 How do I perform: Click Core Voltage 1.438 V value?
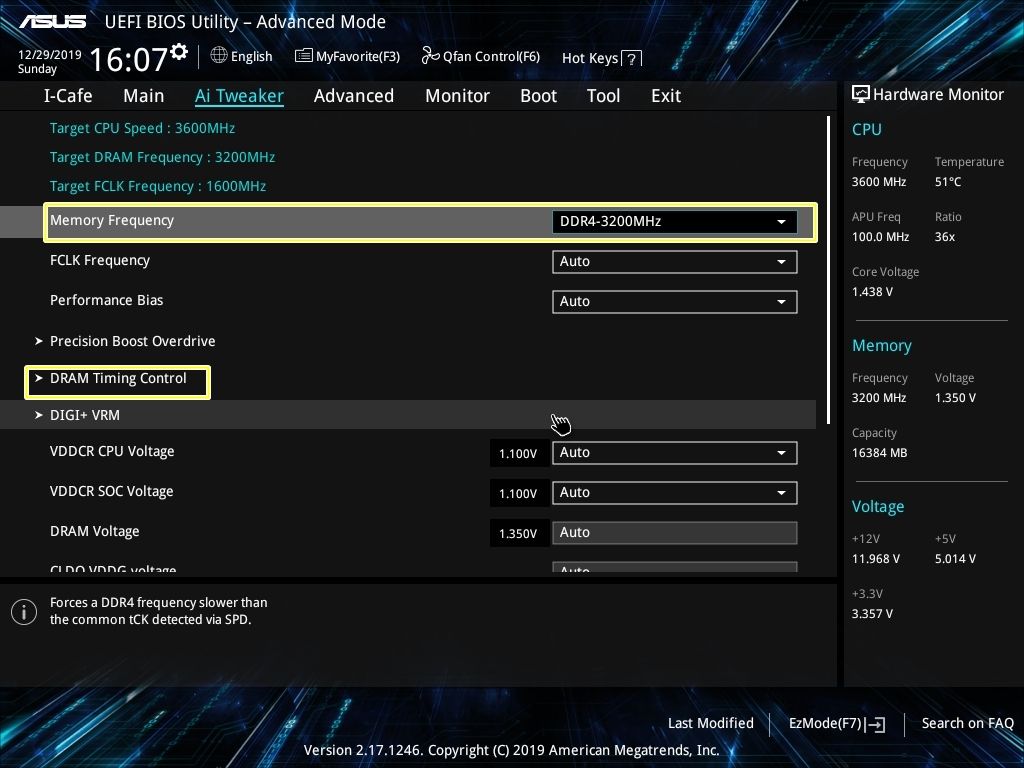pos(872,292)
